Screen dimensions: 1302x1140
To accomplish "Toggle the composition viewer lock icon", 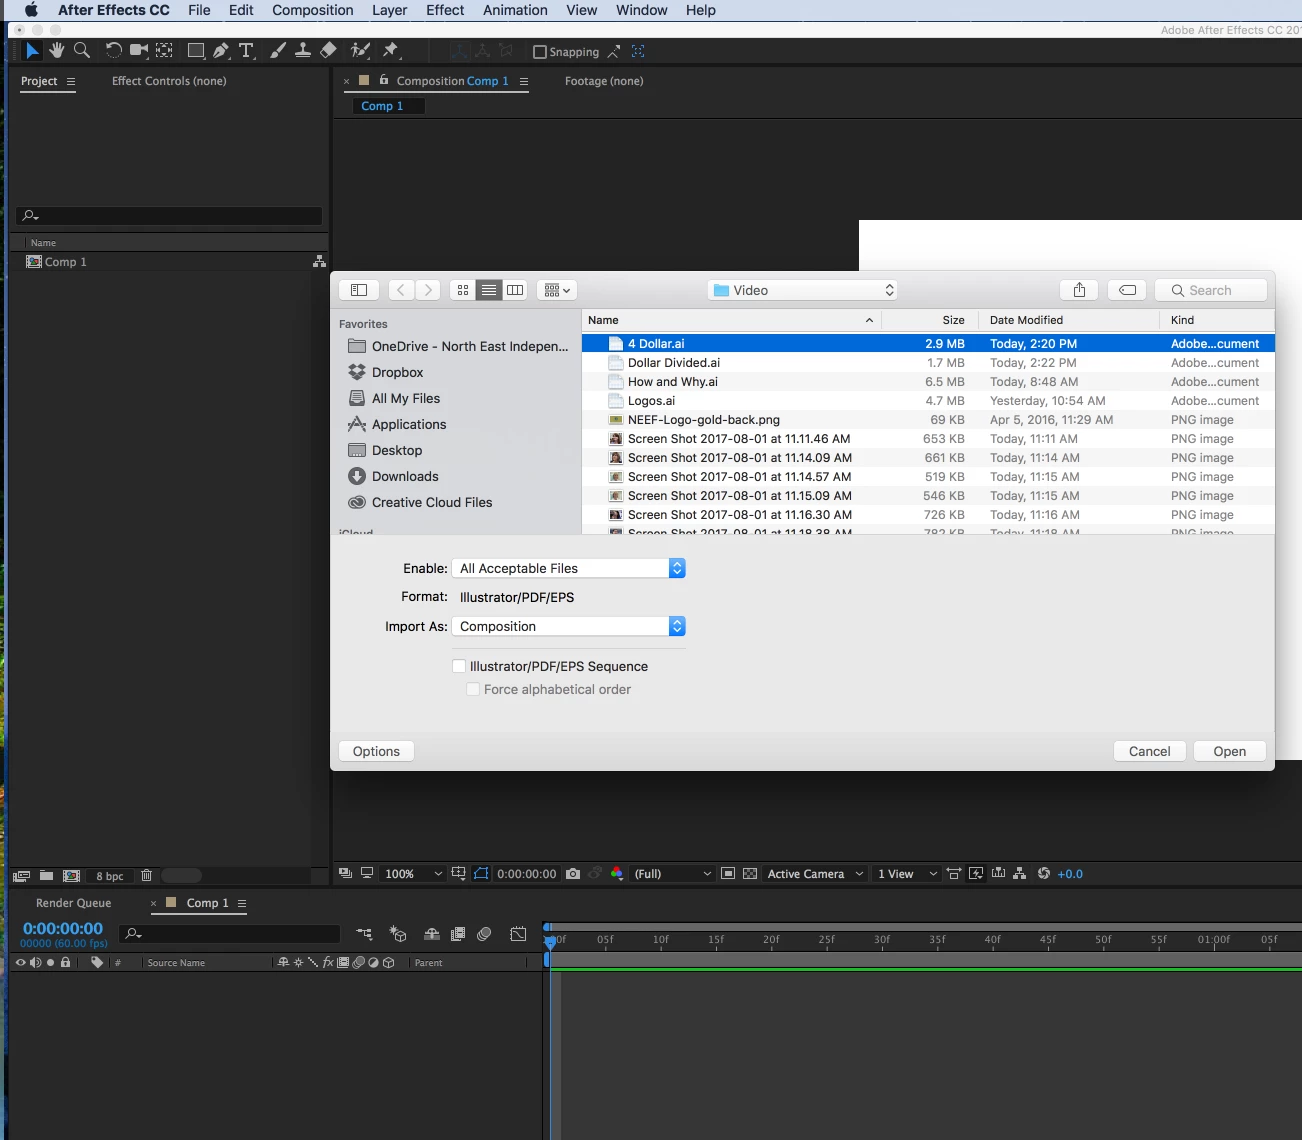I will click(x=384, y=80).
